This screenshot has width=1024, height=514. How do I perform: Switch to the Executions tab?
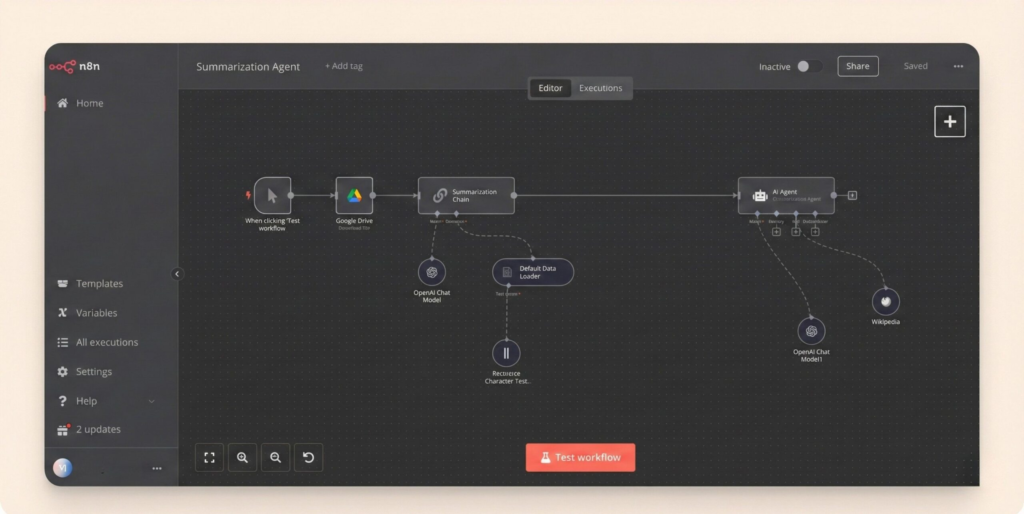(601, 88)
